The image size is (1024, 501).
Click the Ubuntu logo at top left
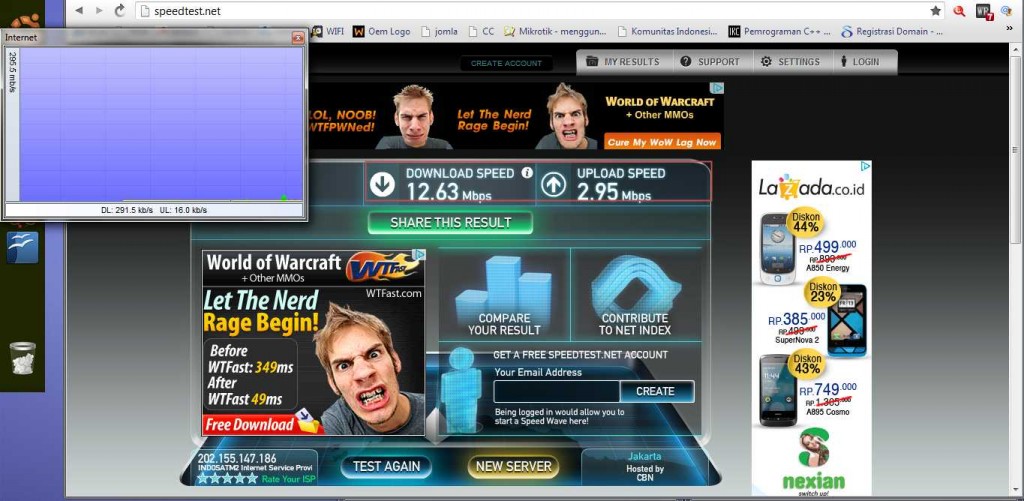tap(25, 20)
